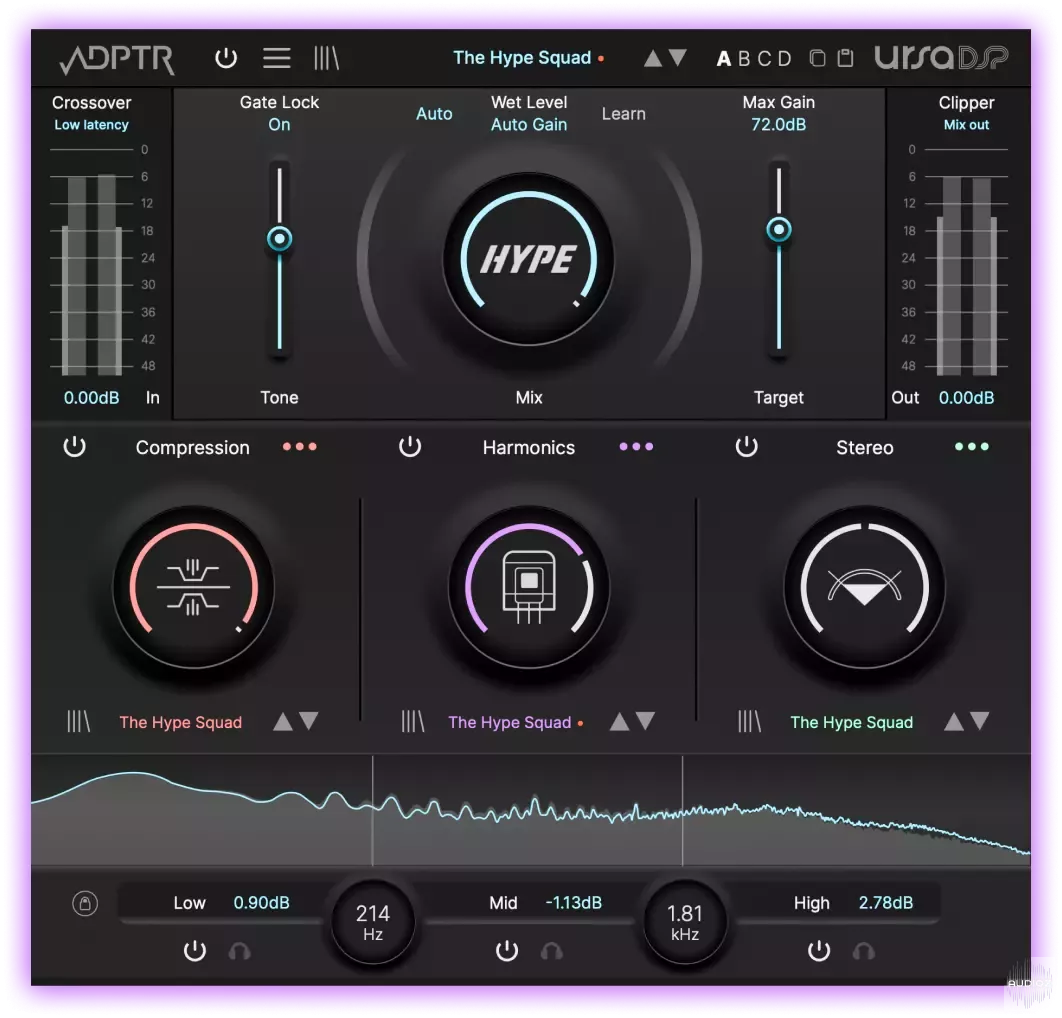Toggle Compression module power

click(75, 447)
